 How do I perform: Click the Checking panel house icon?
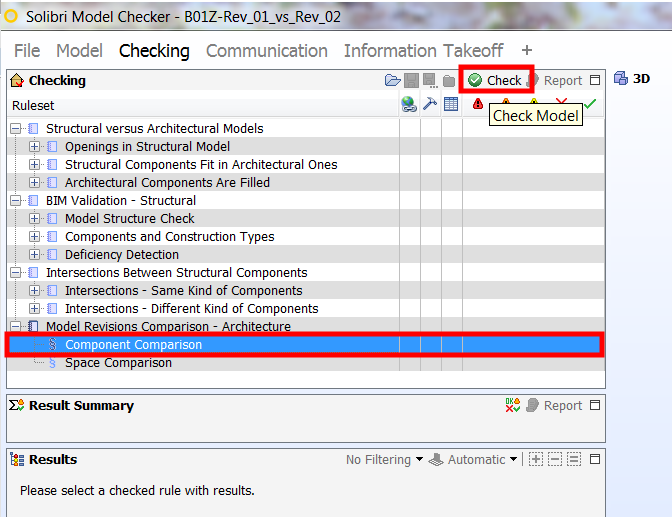point(17,80)
